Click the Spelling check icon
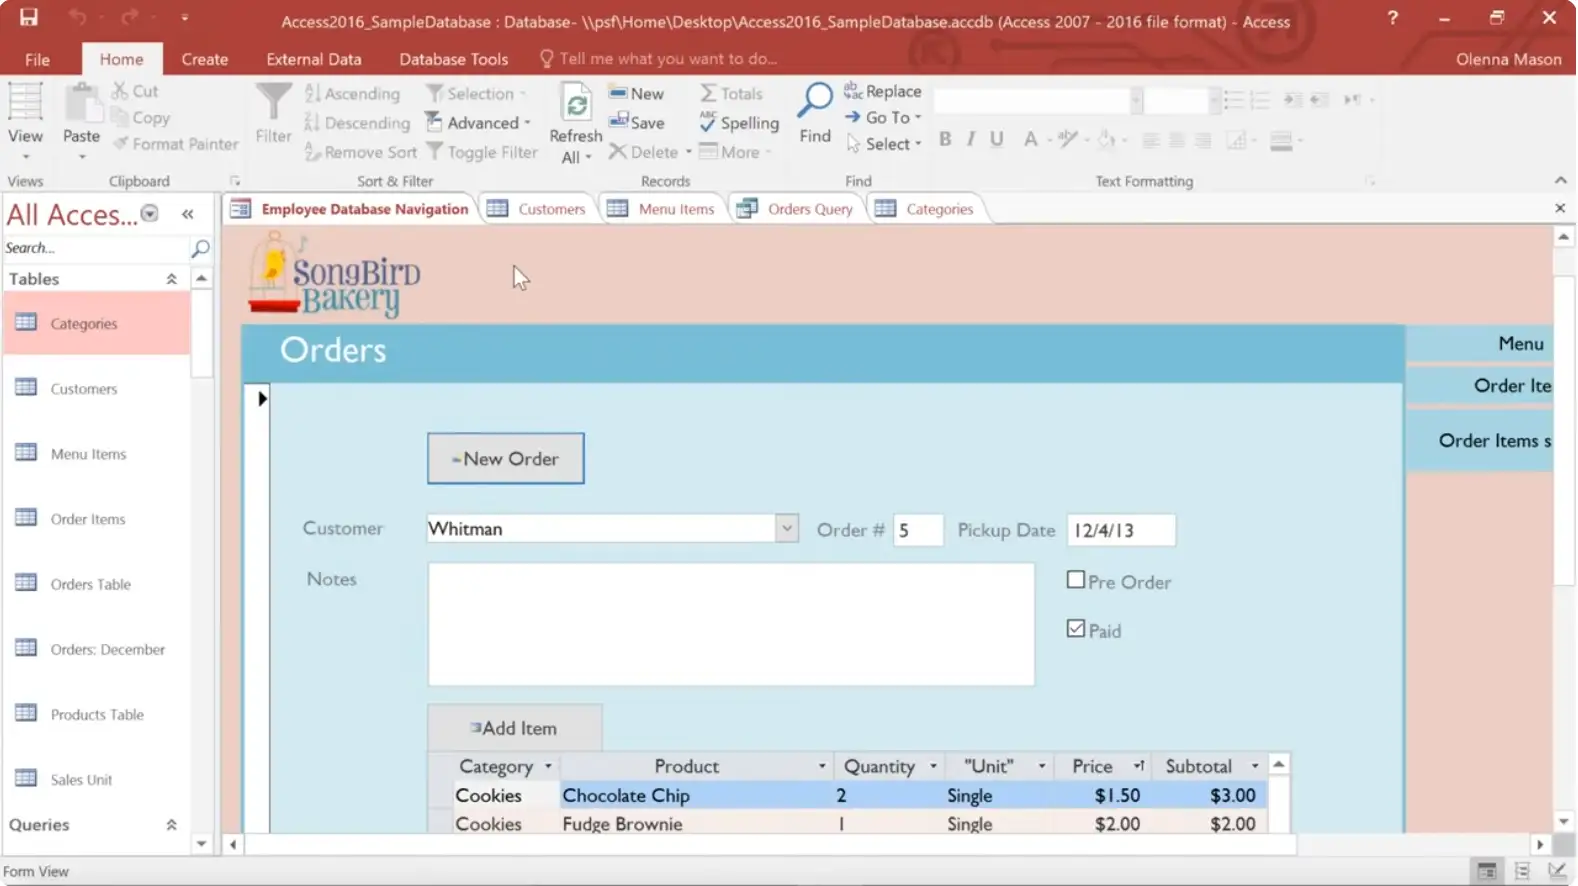 (x=708, y=123)
